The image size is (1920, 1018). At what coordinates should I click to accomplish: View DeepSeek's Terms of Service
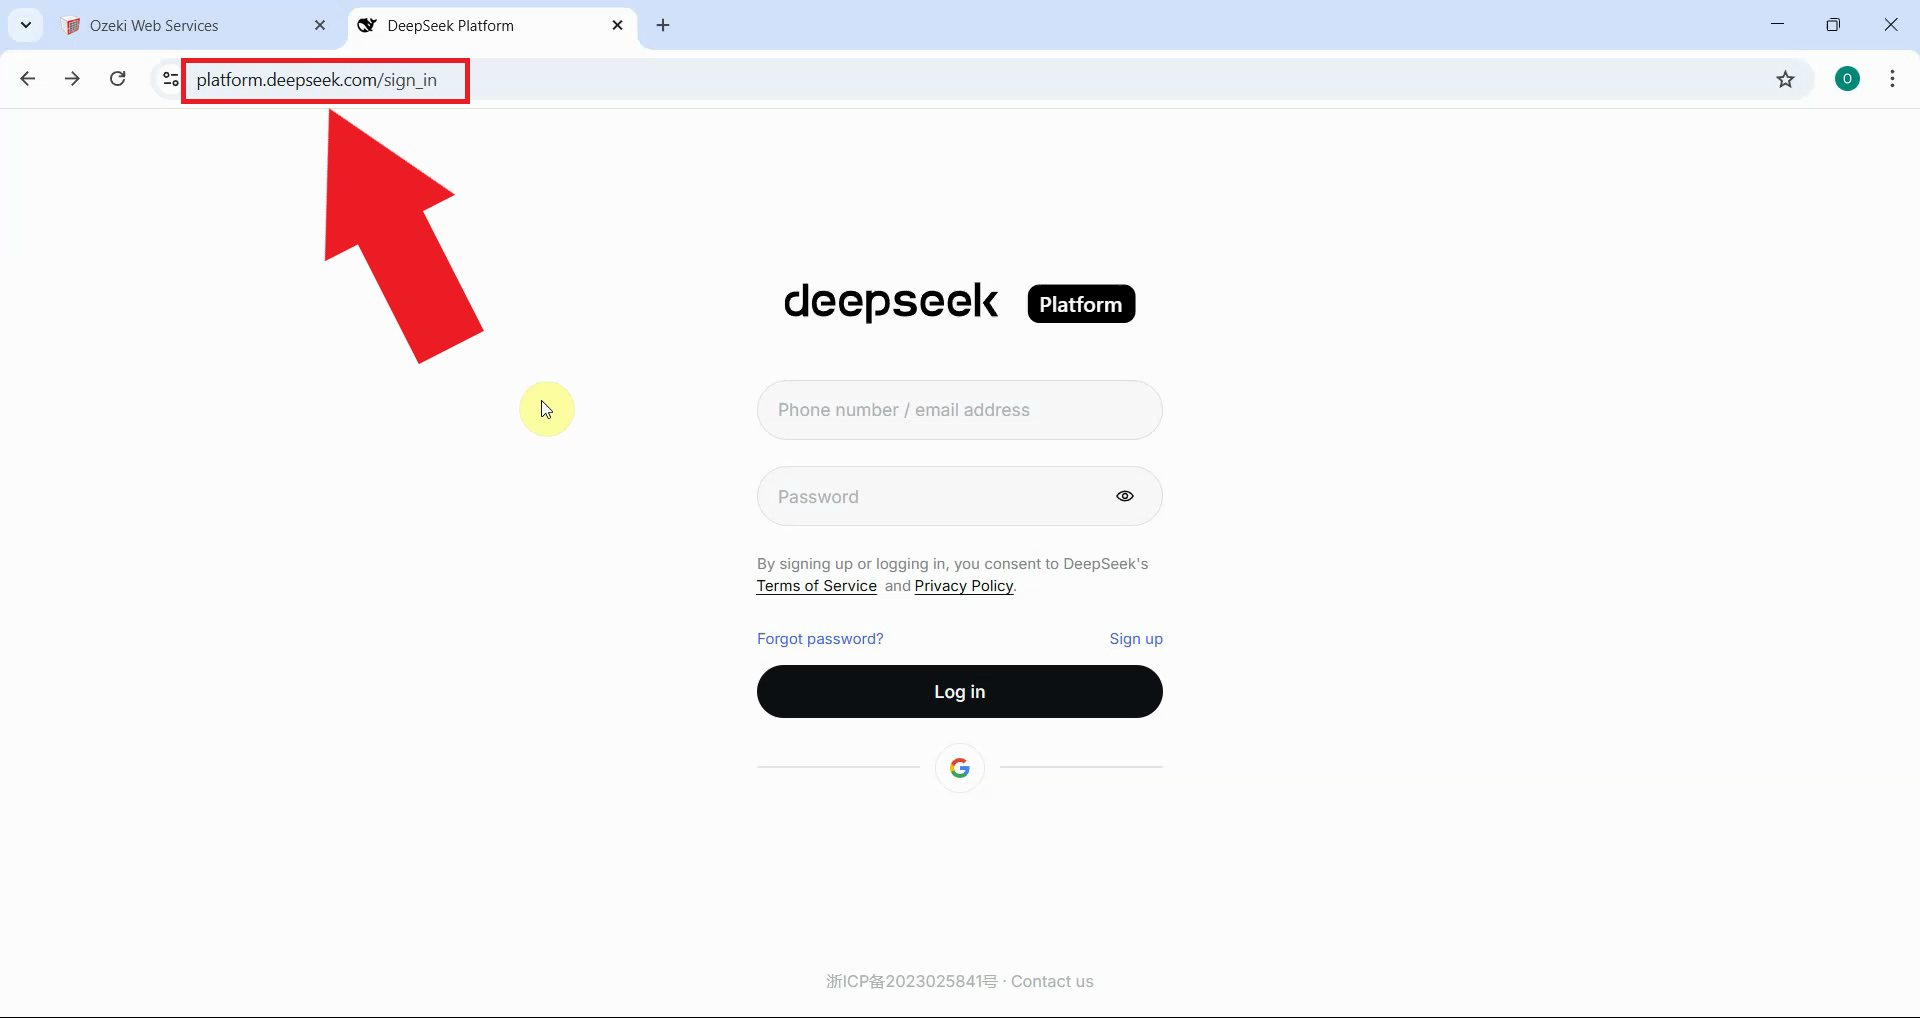coord(816,586)
